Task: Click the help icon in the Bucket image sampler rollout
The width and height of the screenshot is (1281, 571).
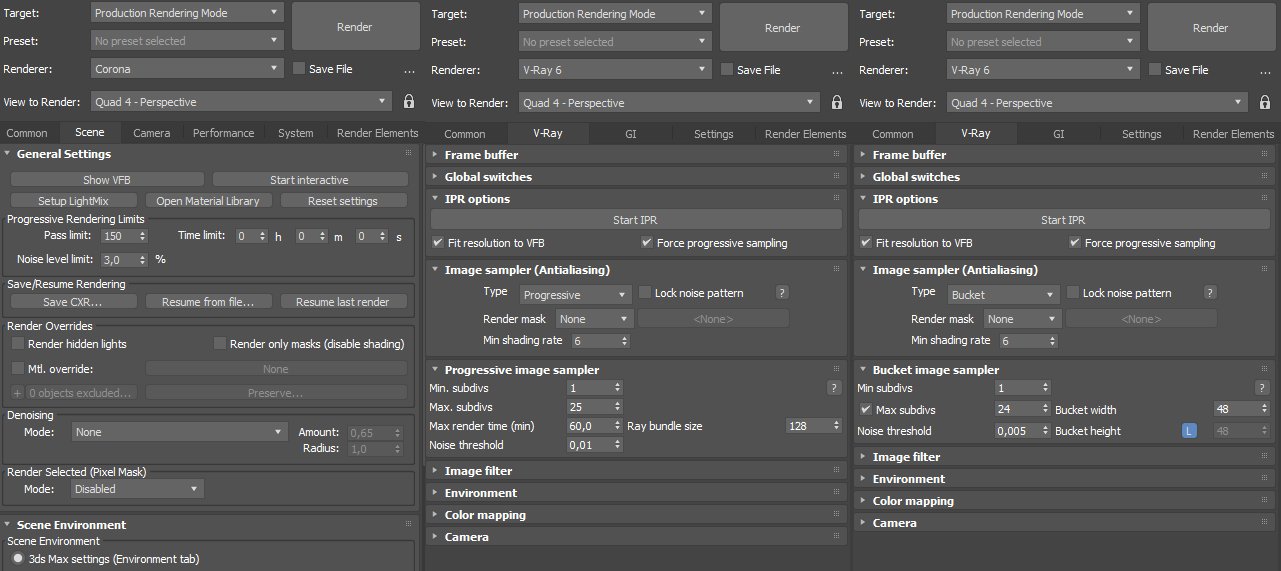Action: (1262, 388)
